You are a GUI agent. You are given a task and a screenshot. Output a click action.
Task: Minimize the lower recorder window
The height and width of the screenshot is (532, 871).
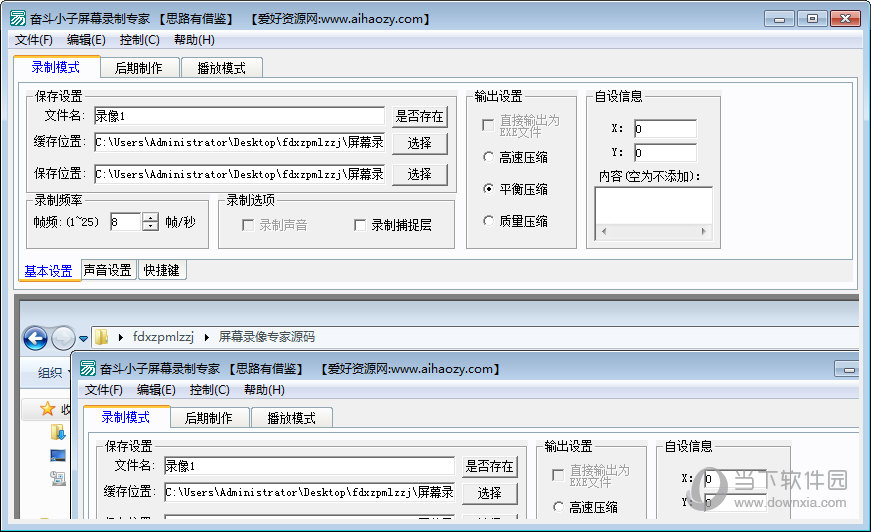pyautogui.click(x=849, y=369)
